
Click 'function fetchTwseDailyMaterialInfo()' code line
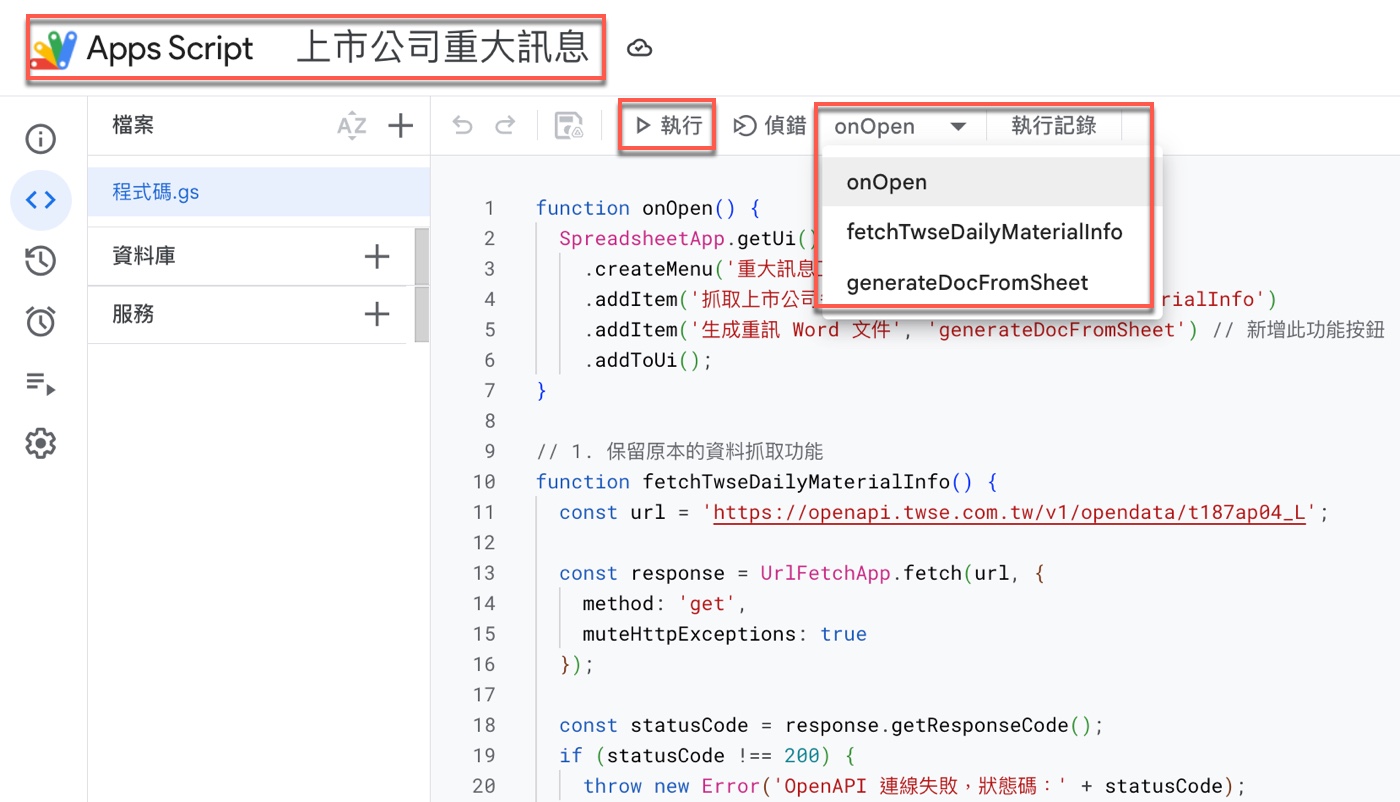pos(766,482)
